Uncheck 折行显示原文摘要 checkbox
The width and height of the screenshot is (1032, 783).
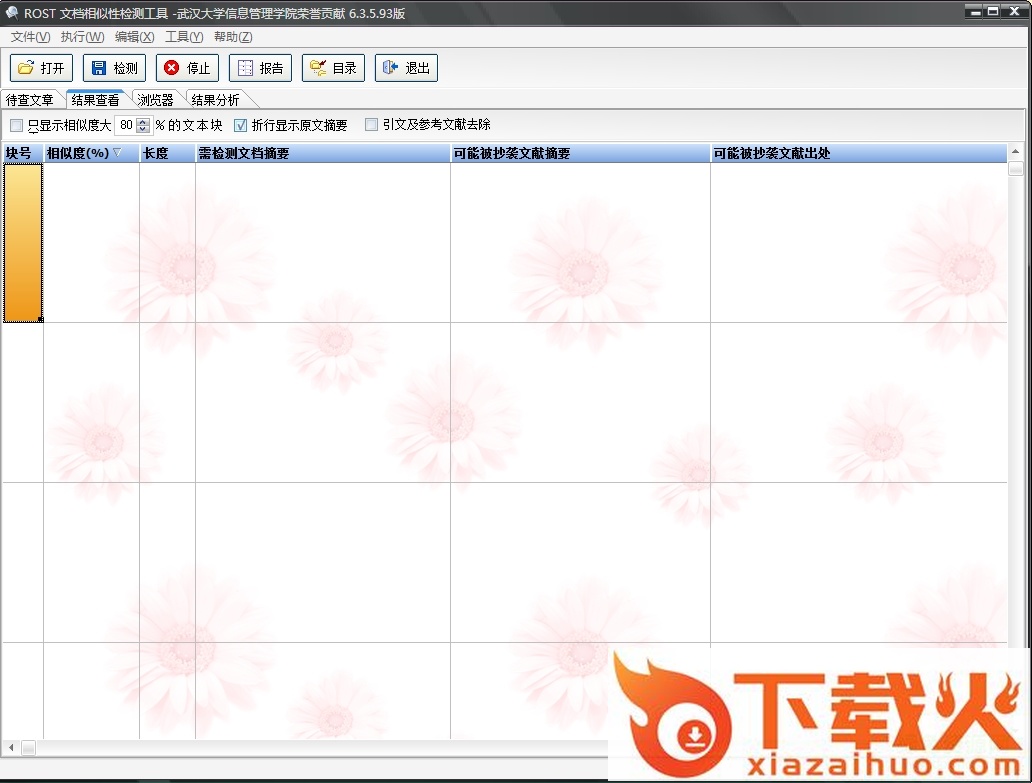click(x=240, y=125)
